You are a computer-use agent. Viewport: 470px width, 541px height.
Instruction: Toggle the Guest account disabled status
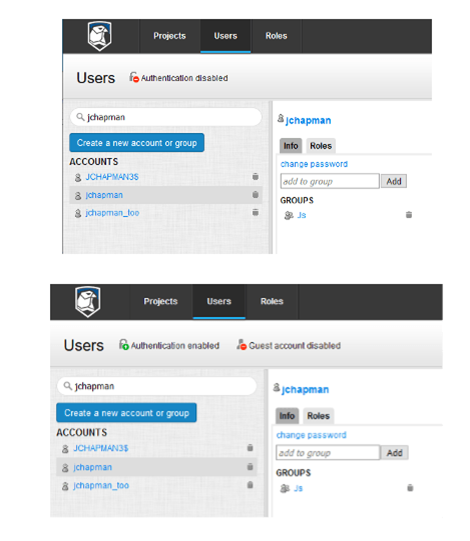288,345
